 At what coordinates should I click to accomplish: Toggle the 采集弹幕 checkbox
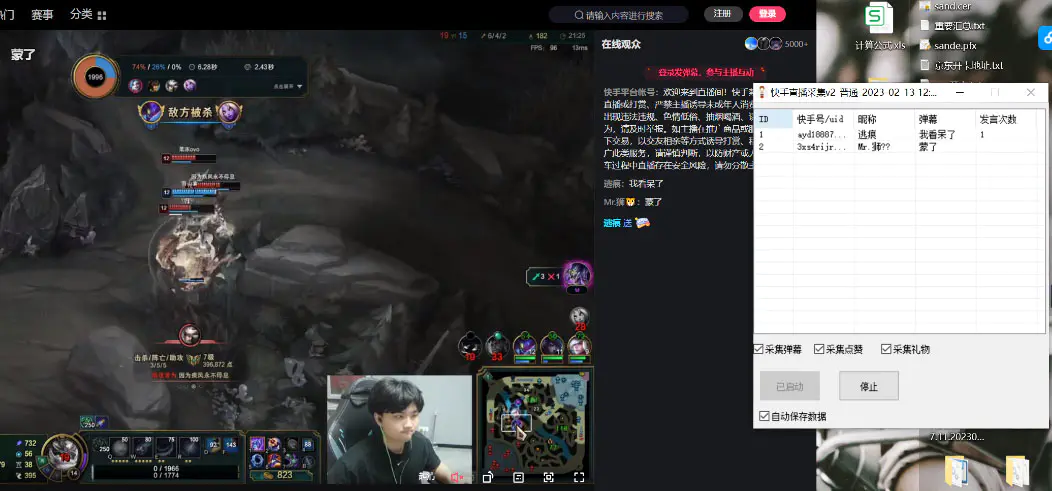coord(758,349)
